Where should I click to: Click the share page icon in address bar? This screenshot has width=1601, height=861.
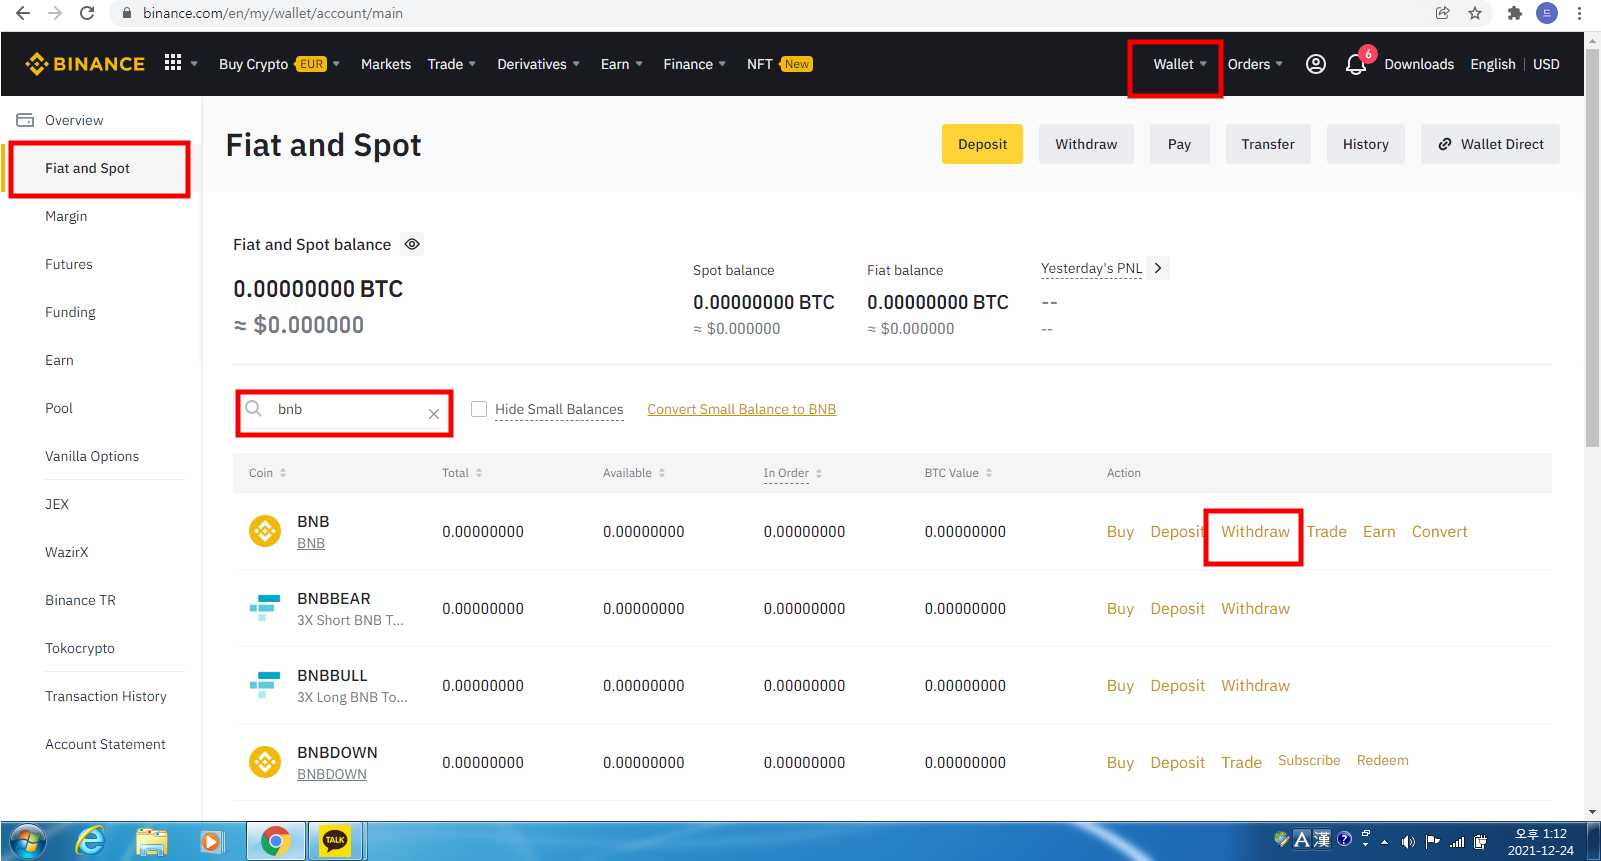(1443, 13)
